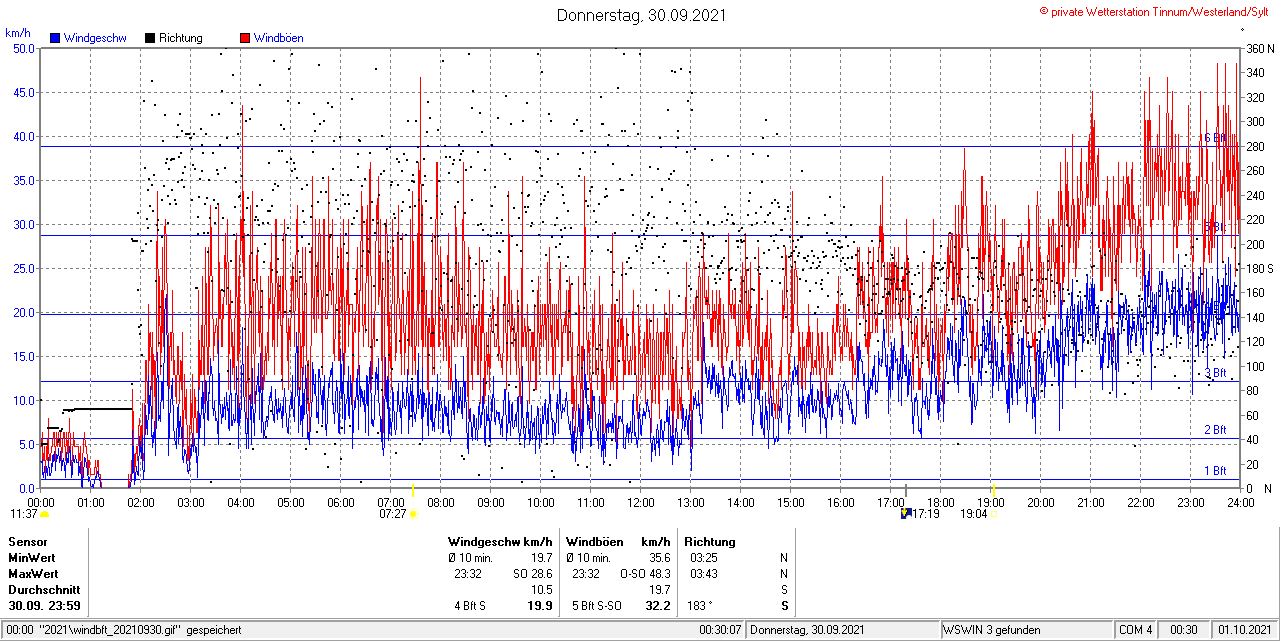
Task: Click the Richtung column header in the table
Action: point(710,542)
